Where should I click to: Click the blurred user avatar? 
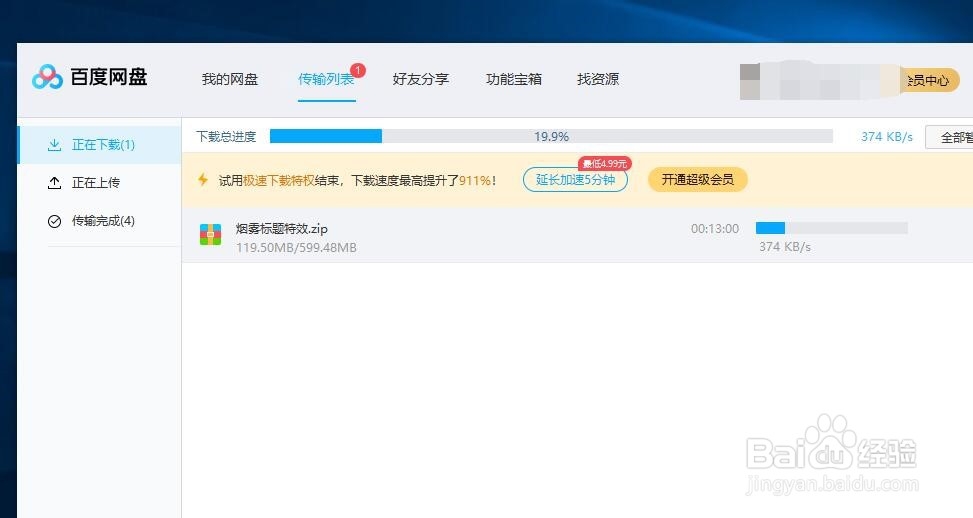750,80
